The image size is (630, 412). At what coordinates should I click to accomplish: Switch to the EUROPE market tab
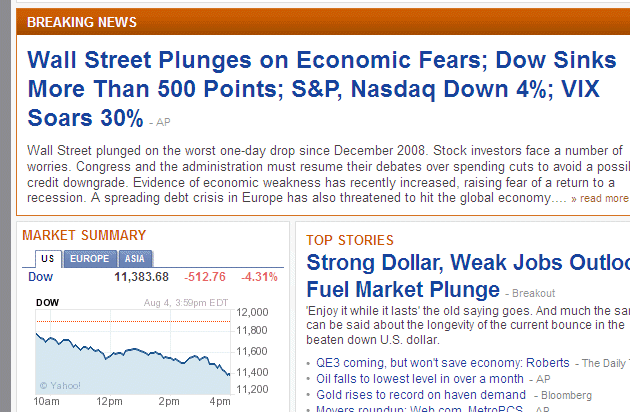click(x=91, y=258)
